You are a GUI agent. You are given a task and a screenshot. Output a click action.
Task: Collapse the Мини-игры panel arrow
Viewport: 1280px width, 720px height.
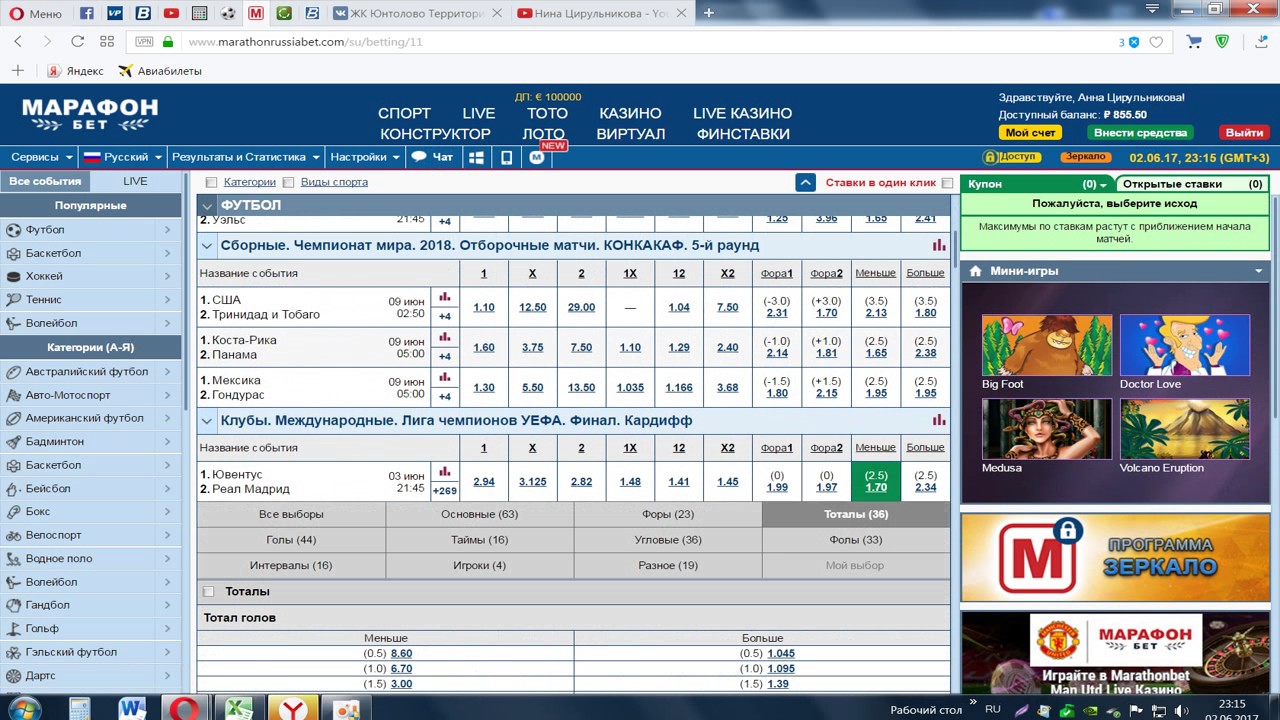click(1259, 271)
